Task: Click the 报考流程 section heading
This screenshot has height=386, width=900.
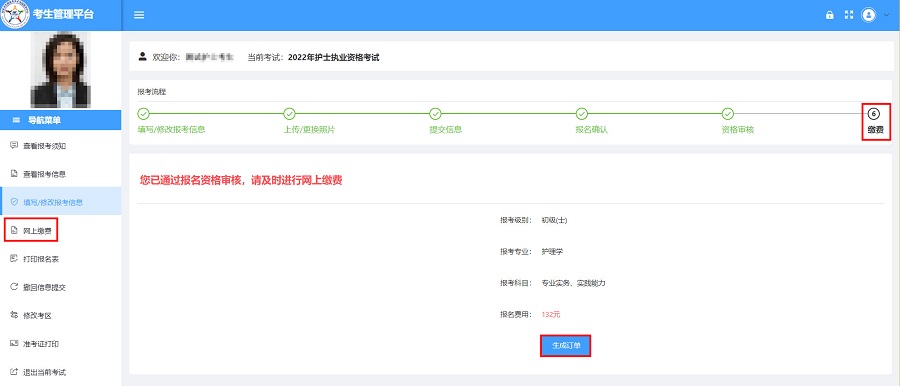Action: 152,92
